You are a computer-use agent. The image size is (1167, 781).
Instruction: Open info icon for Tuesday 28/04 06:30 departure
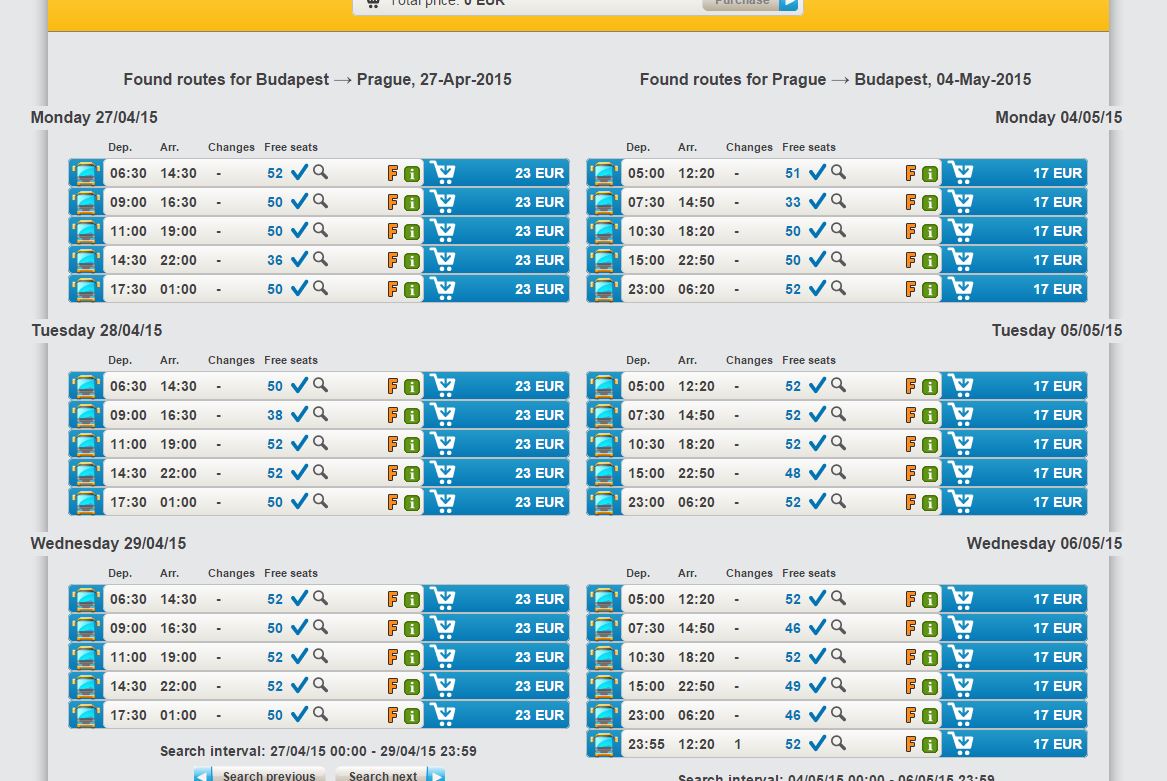[x=412, y=386]
